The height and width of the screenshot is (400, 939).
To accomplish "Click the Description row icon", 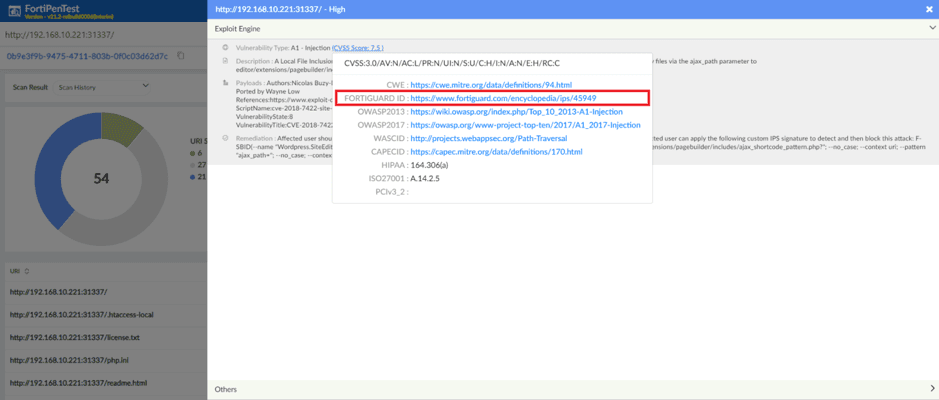I will point(225,61).
